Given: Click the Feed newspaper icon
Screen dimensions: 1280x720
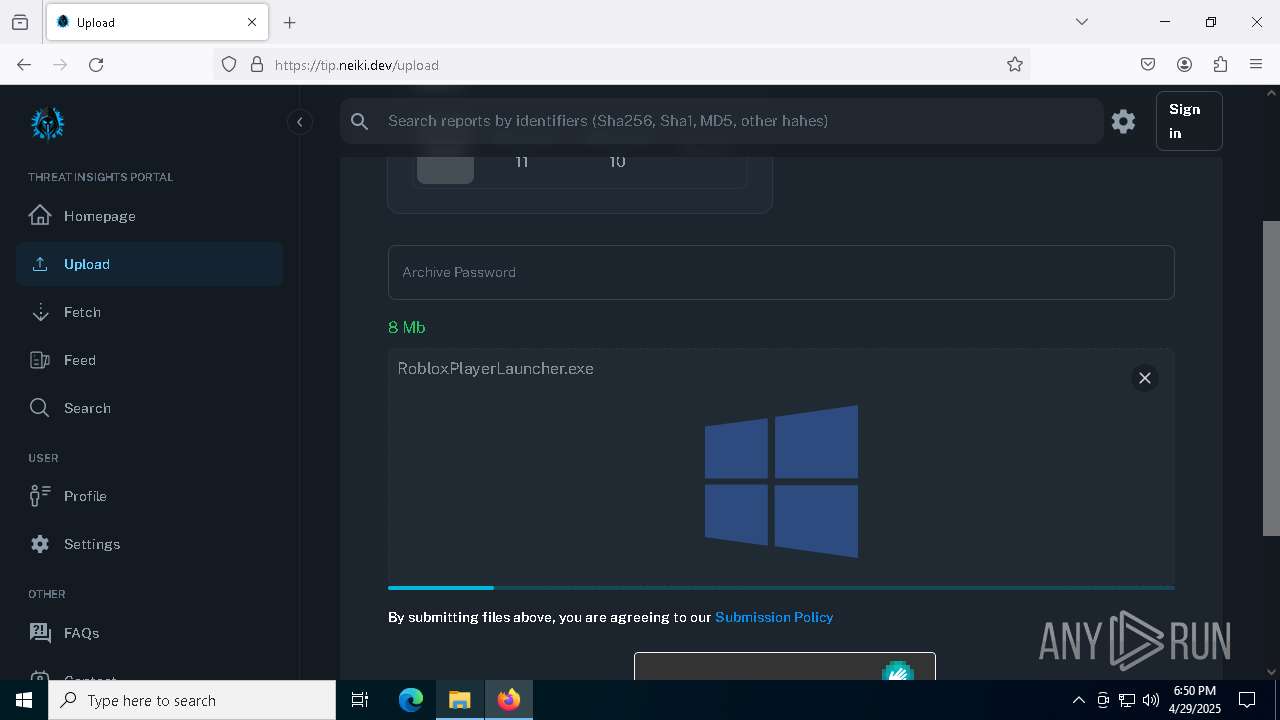Looking at the screenshot, I should click(x=40, y=360).
